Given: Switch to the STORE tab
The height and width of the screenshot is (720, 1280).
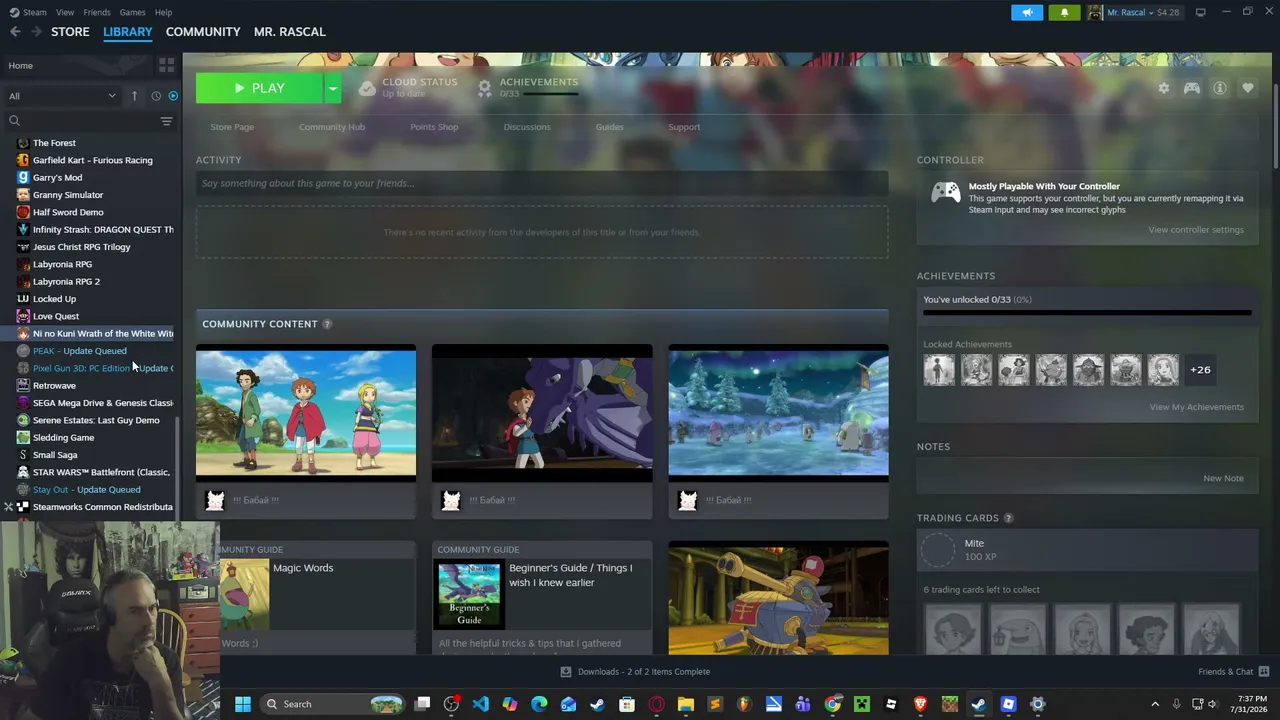Looking at the screenshot, I should 70,32.
